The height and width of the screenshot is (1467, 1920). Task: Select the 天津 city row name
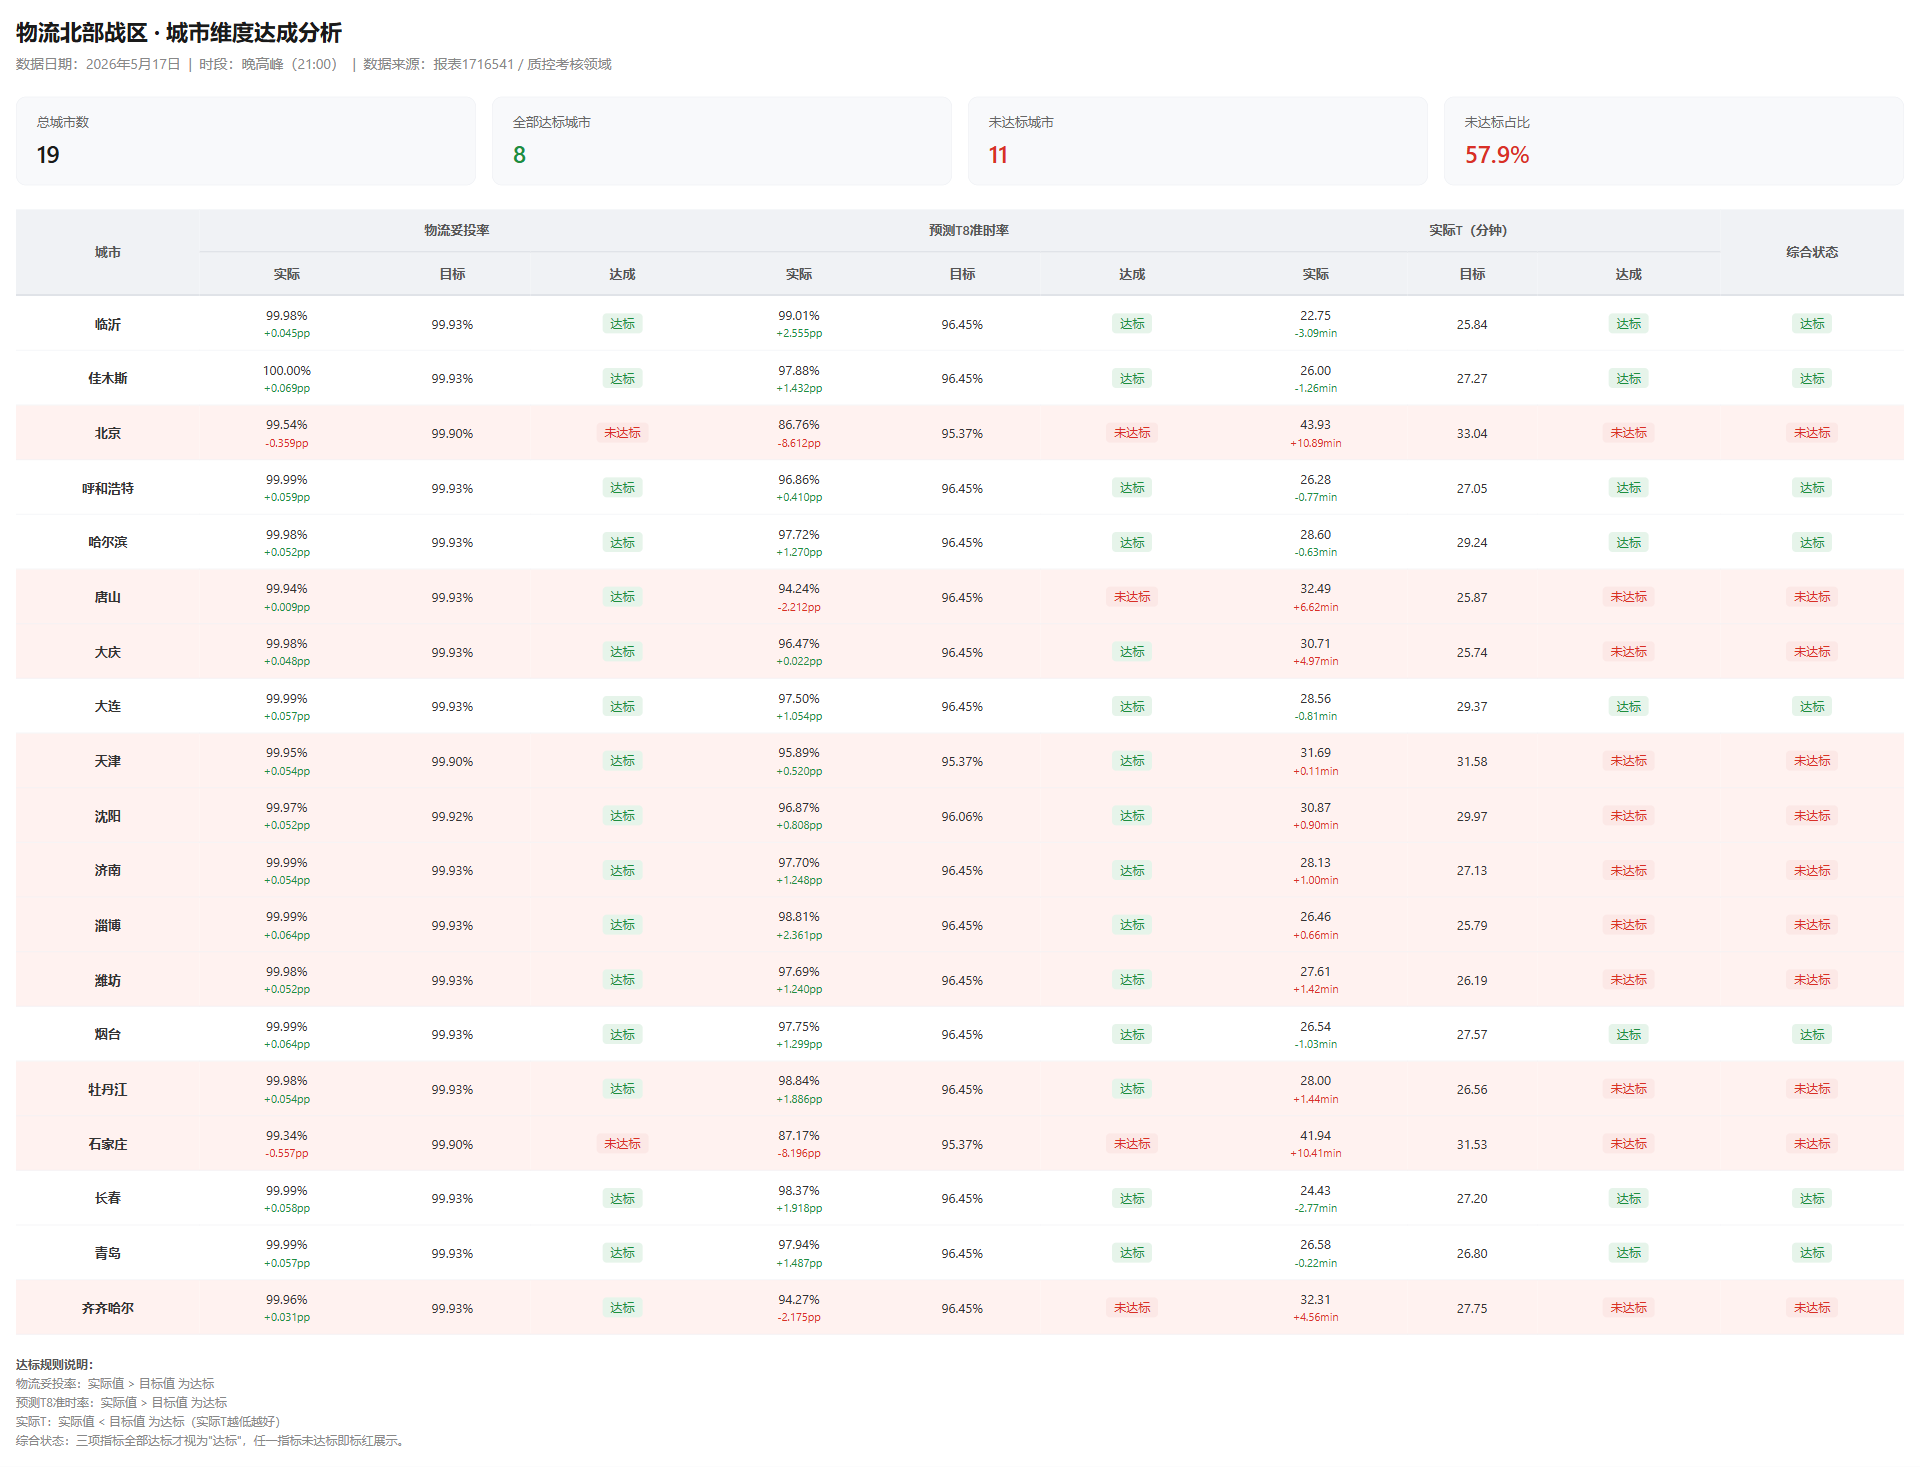point(108,761)
